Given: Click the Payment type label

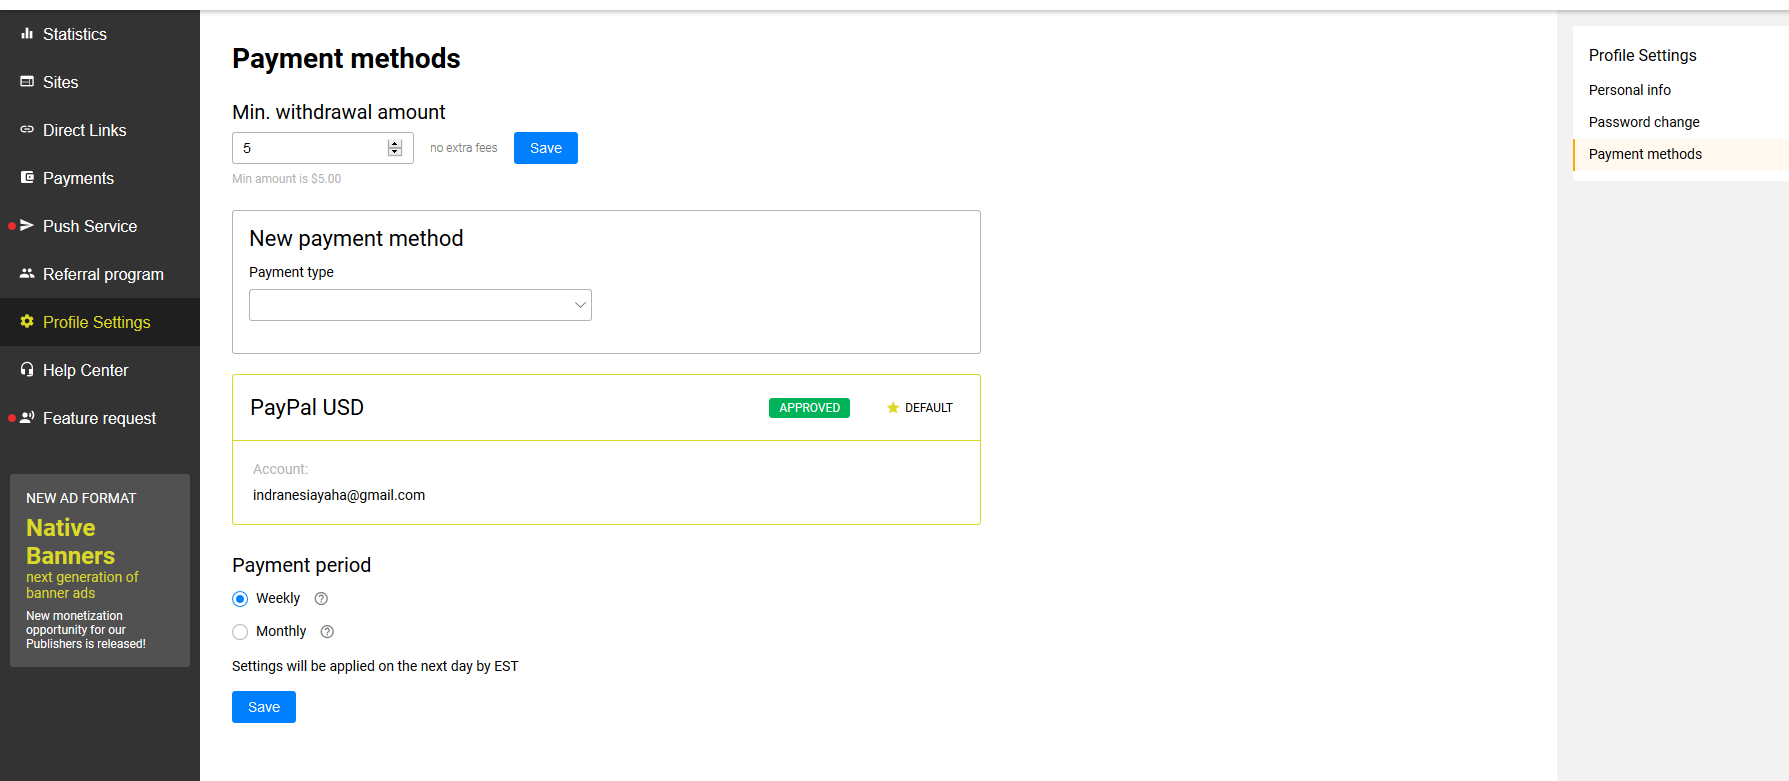Looking at the screenshot, I should coord(291,272).
